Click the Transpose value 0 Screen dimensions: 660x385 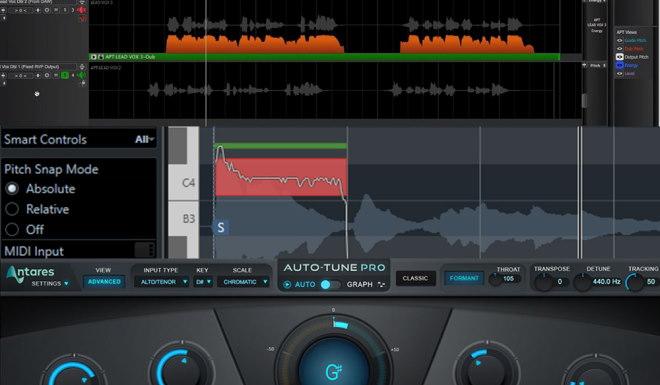click(560, 281)
